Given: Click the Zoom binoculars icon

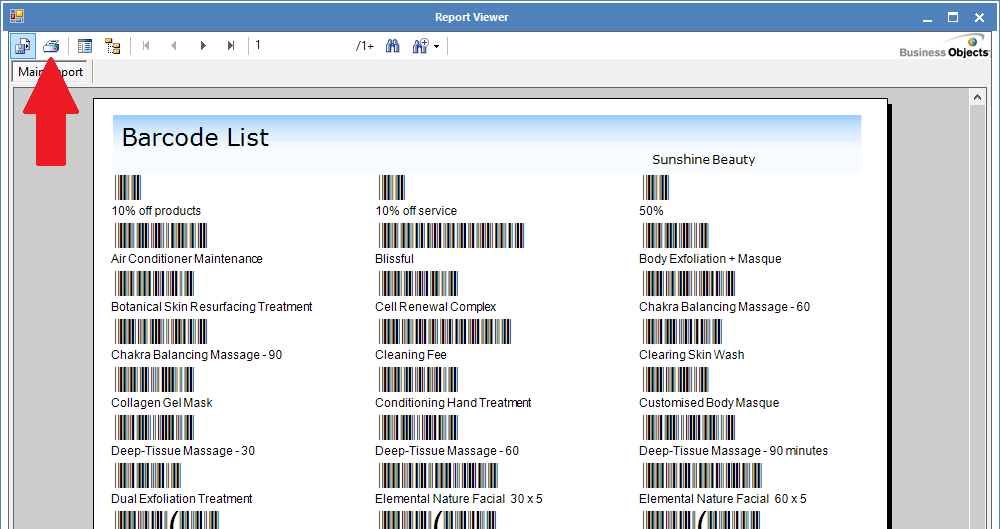Looking at the screenshot, I should (x=420, y=46).
